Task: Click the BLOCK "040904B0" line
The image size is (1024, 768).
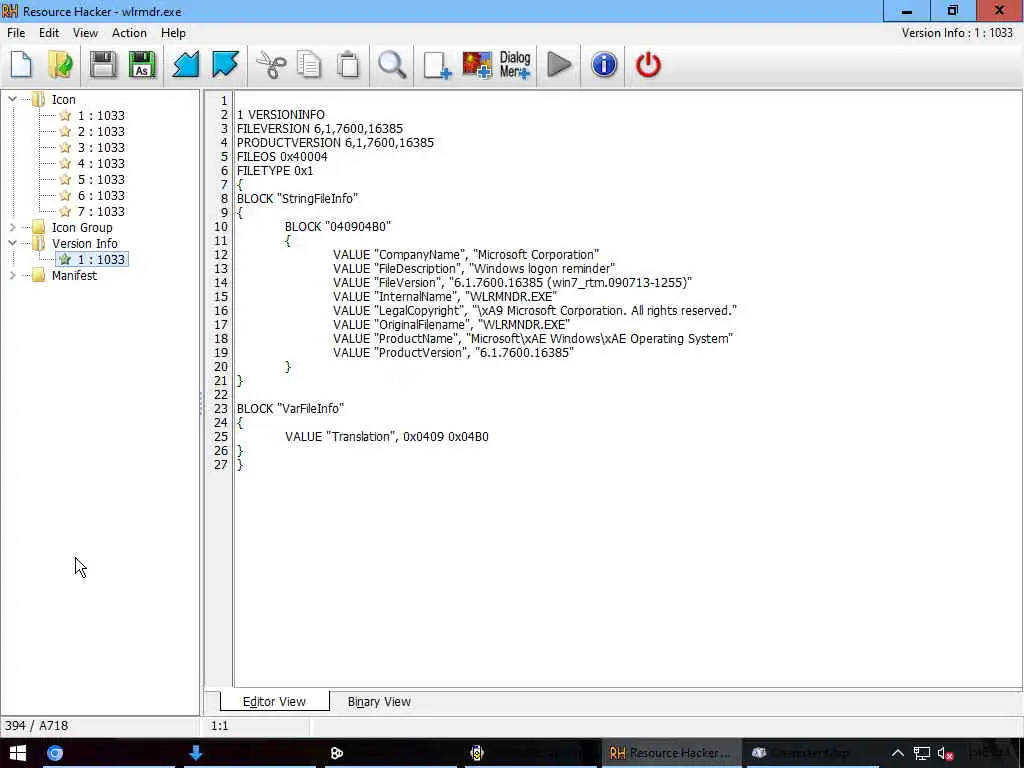Action: (x=338, y=227)
